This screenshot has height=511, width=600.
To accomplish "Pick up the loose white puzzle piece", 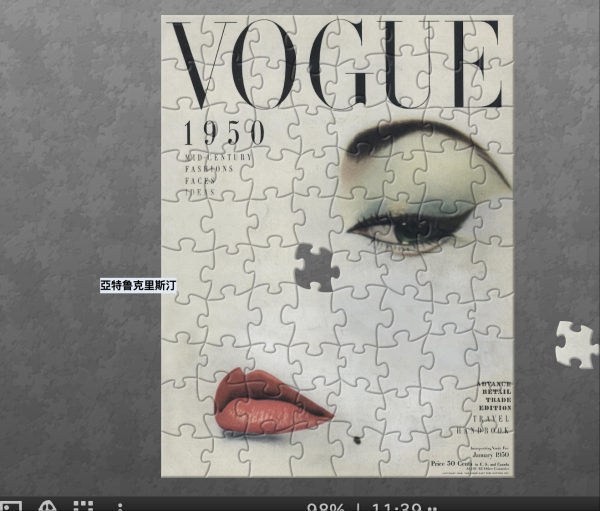I will (577, 344).
